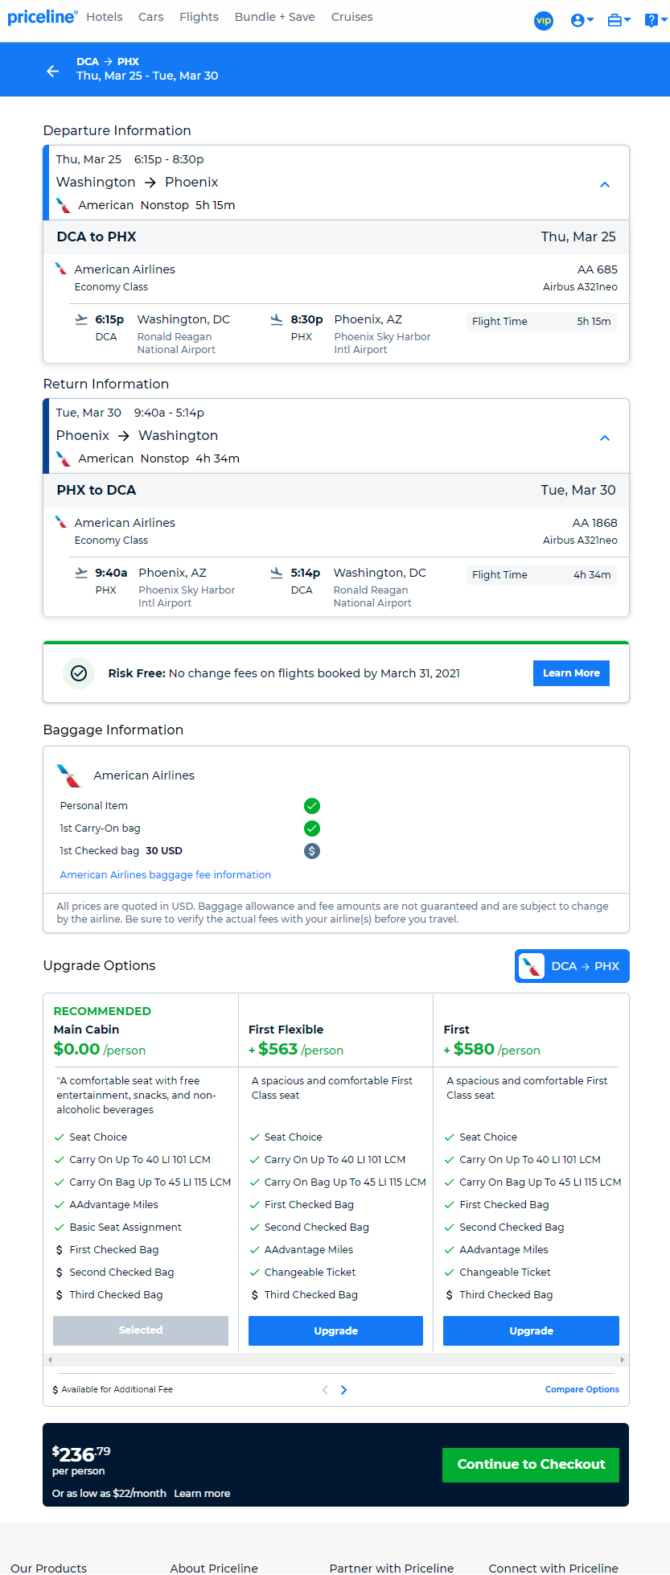
Task: Click the upgrade options horizontal scrollbar
Action: [x=336, y=1360]
